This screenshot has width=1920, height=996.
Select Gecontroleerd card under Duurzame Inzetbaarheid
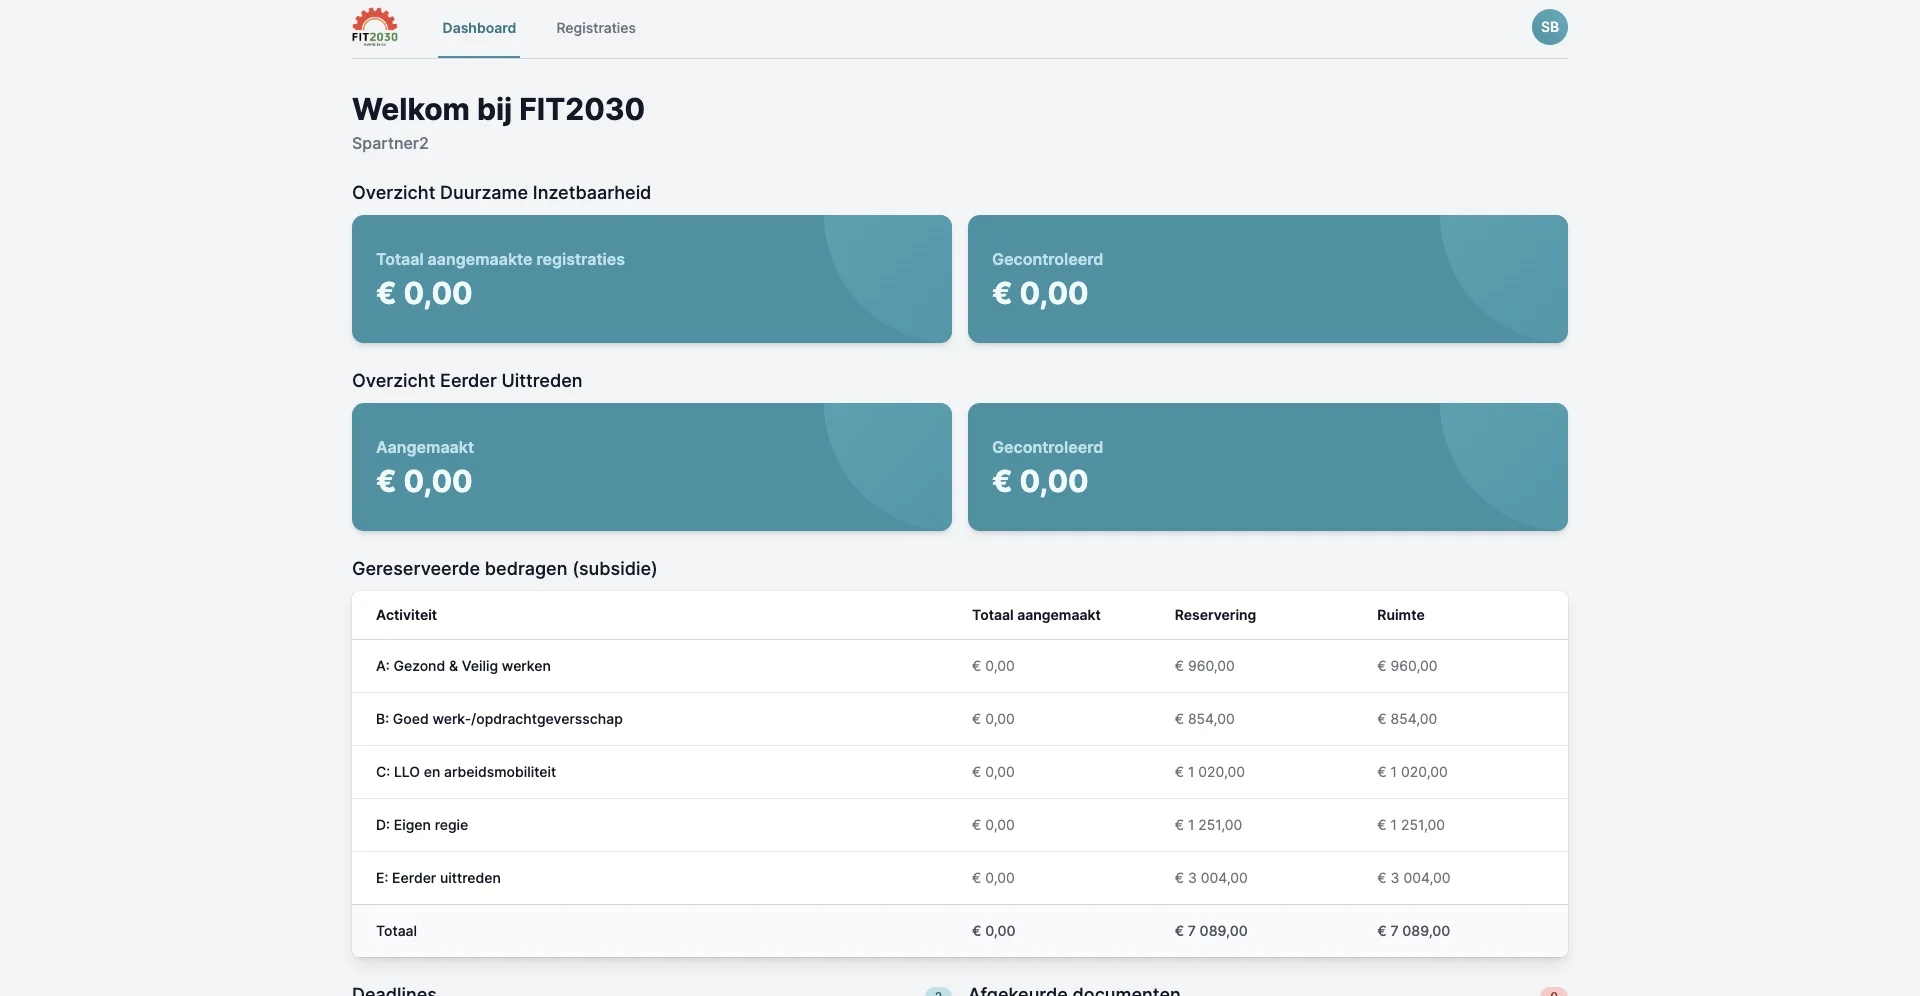[x=1267, y=279]
